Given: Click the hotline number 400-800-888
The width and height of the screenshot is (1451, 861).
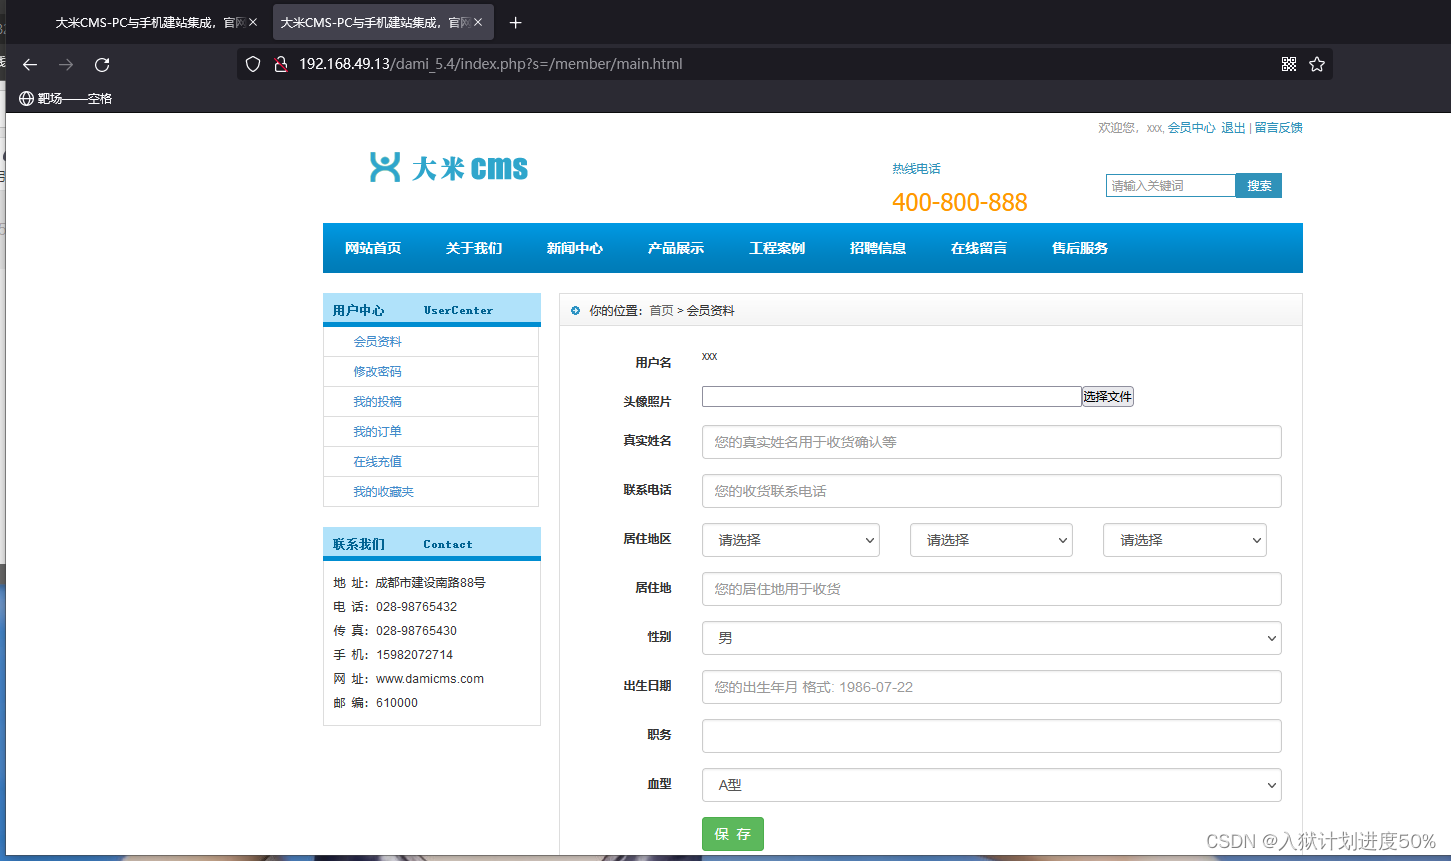Looking at the screenshot, I should point(960,202).
